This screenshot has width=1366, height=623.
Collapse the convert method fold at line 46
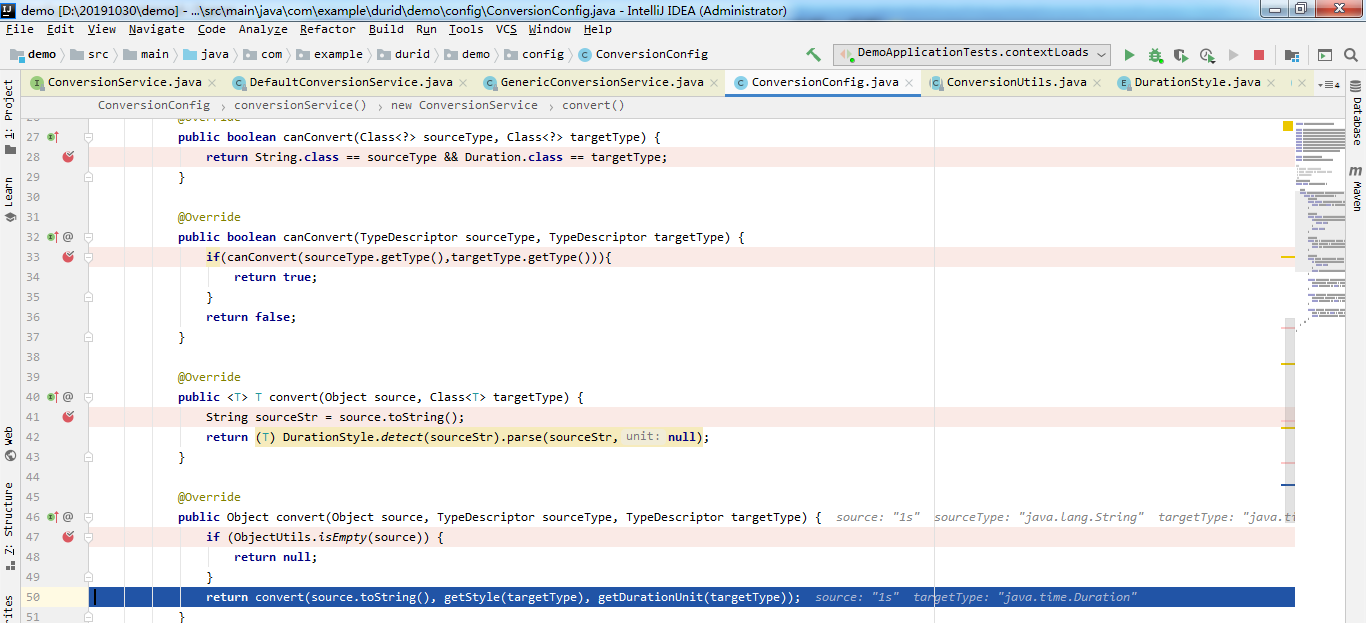pyautogui.click(x=88, y=517)
